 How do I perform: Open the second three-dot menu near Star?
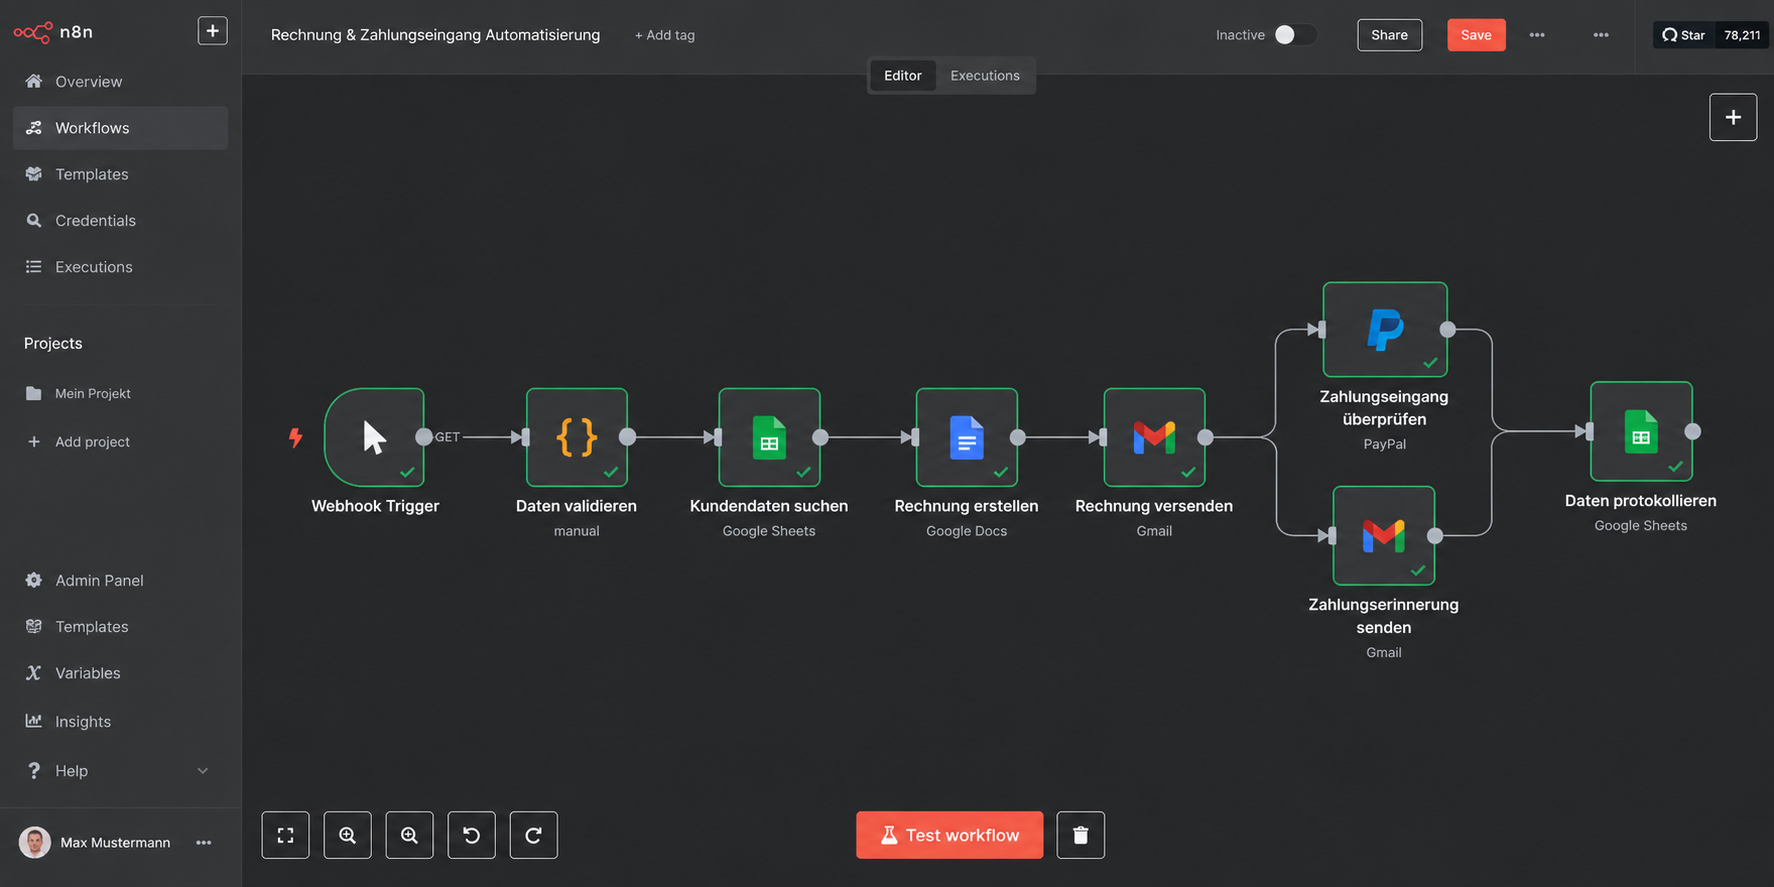[x=1601, y=35]
